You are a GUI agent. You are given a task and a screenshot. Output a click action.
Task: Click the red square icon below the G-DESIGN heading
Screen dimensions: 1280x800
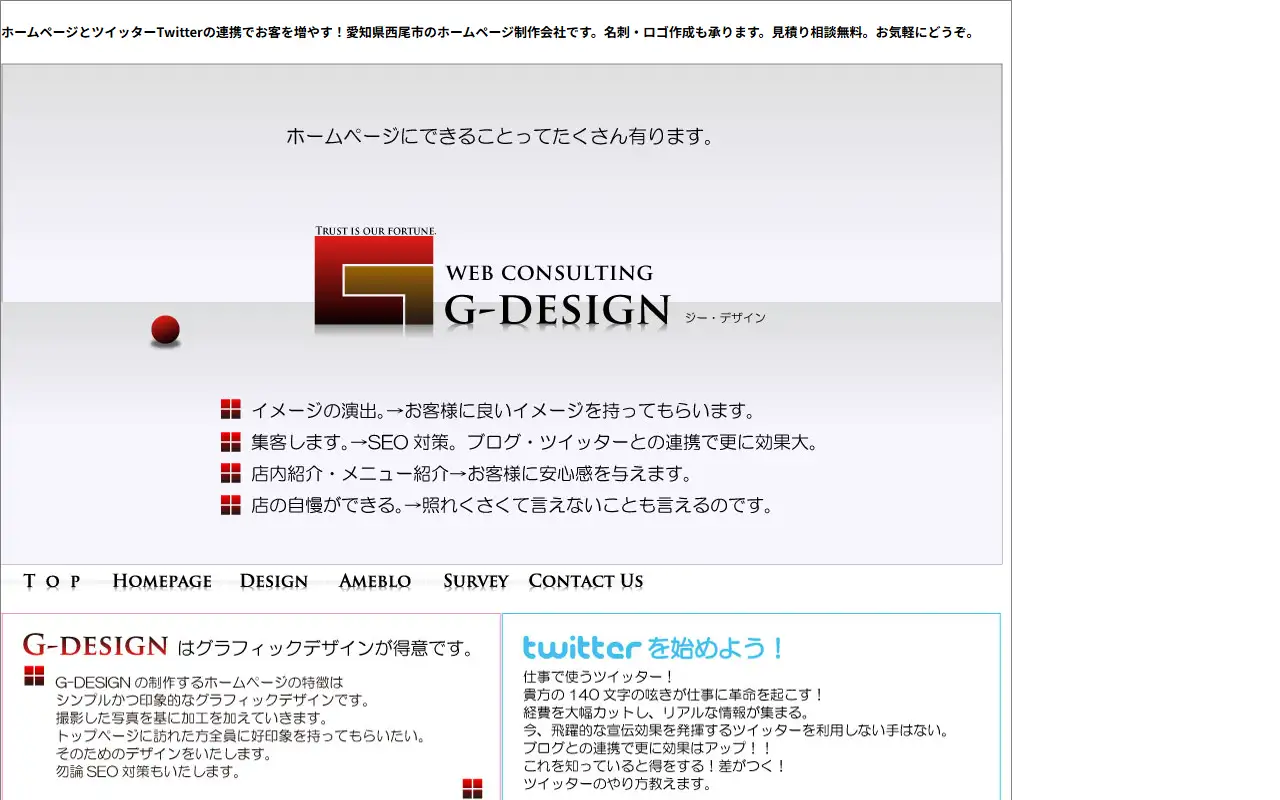tap(35, 676)
